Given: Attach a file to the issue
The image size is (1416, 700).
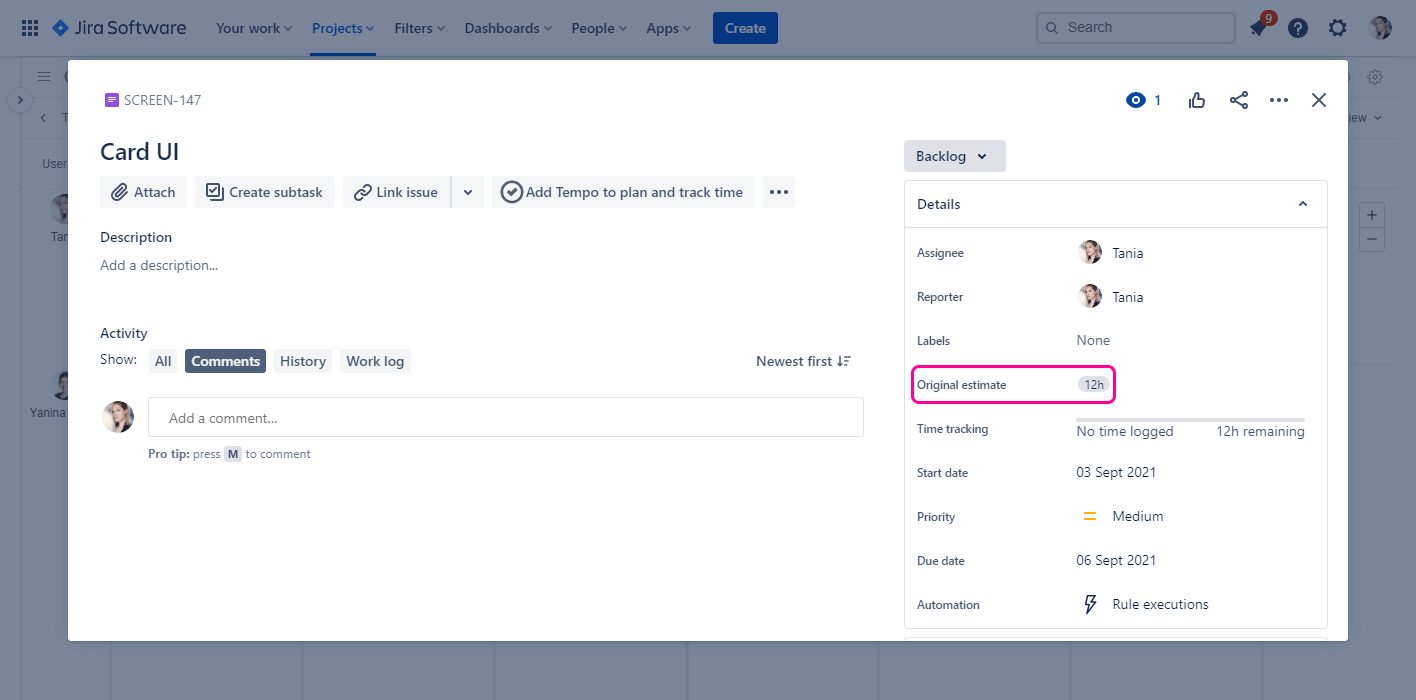Looking at the screenshot, I should click(x=143, y=192).
